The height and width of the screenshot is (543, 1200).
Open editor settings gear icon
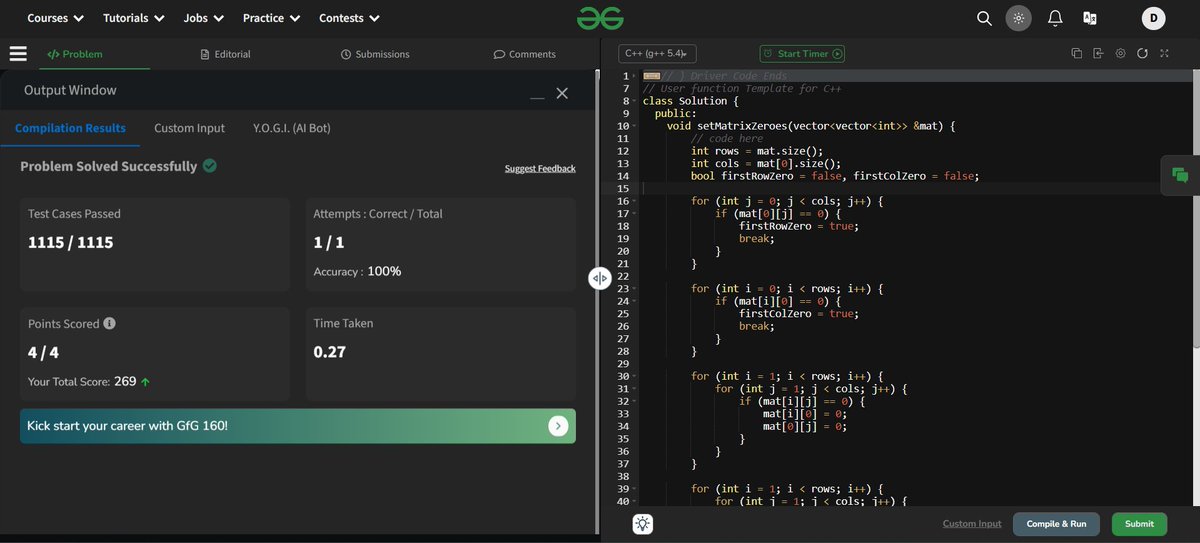click(1120, 54)
